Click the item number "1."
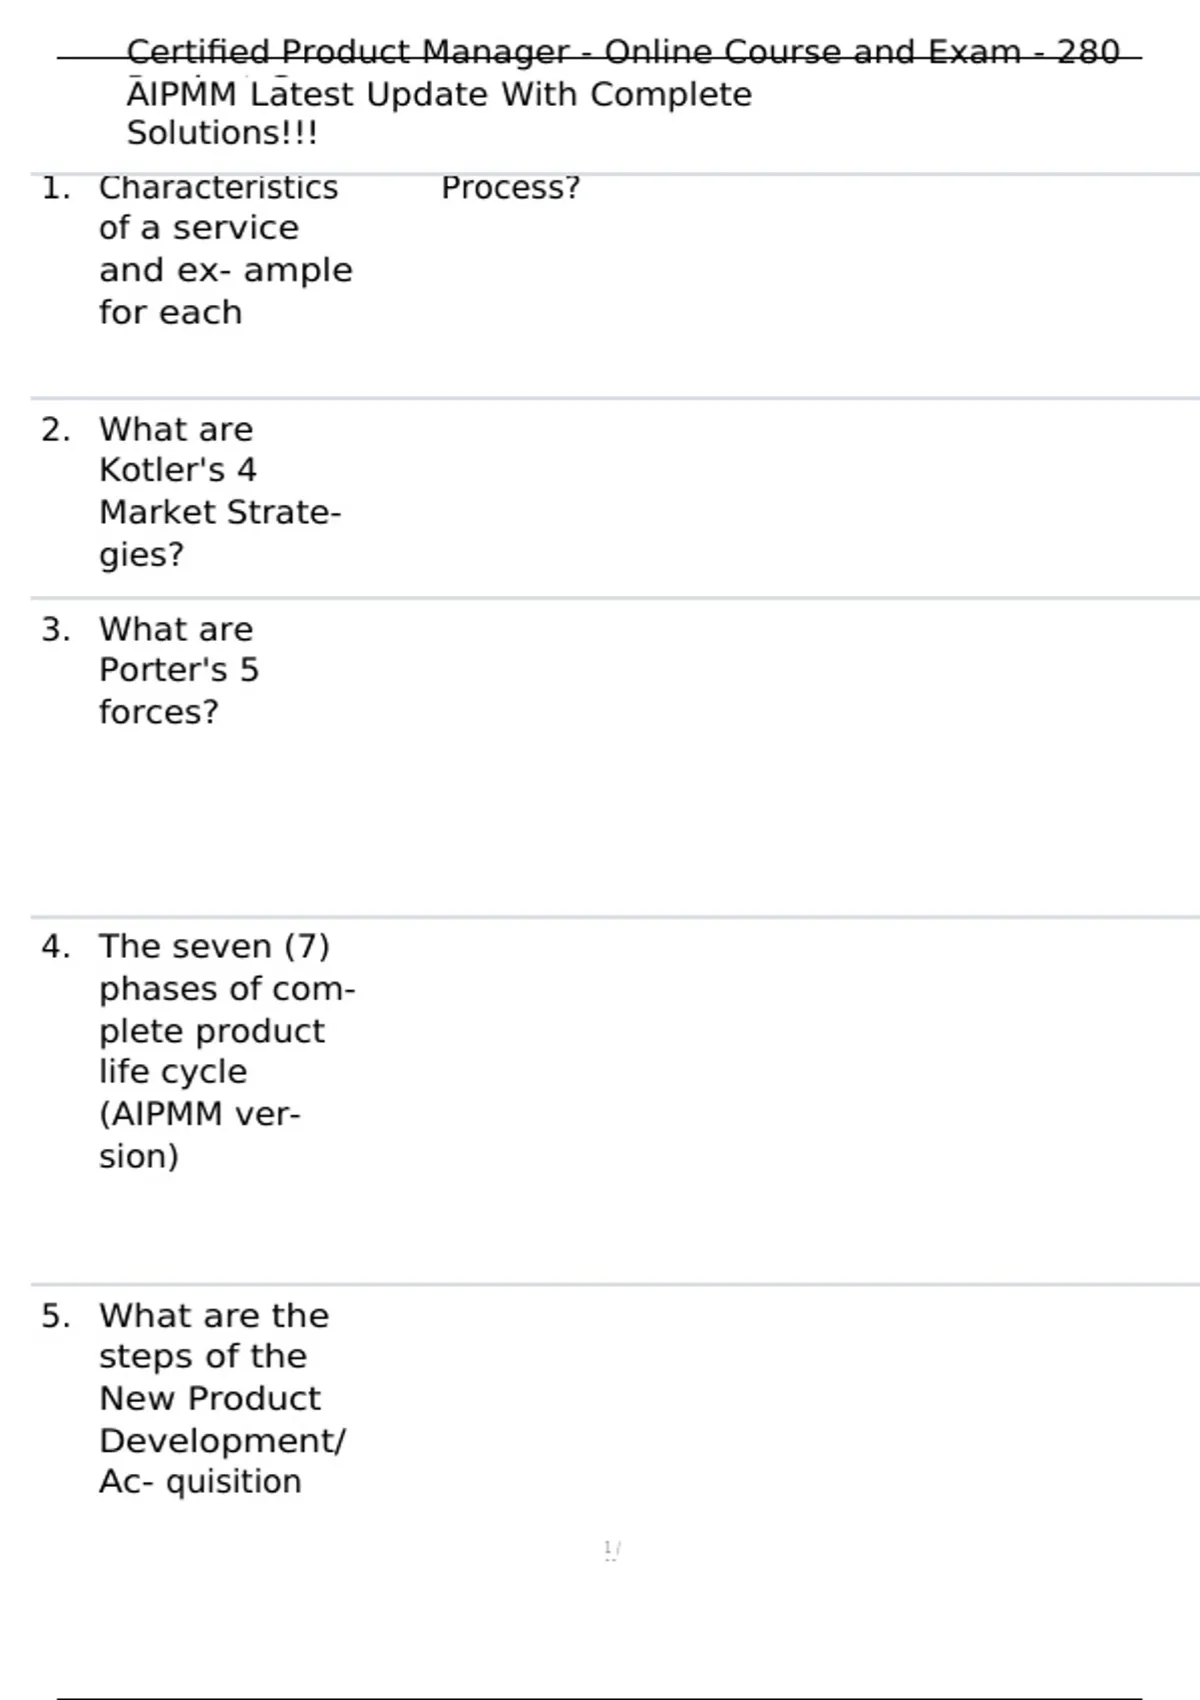 56,188
